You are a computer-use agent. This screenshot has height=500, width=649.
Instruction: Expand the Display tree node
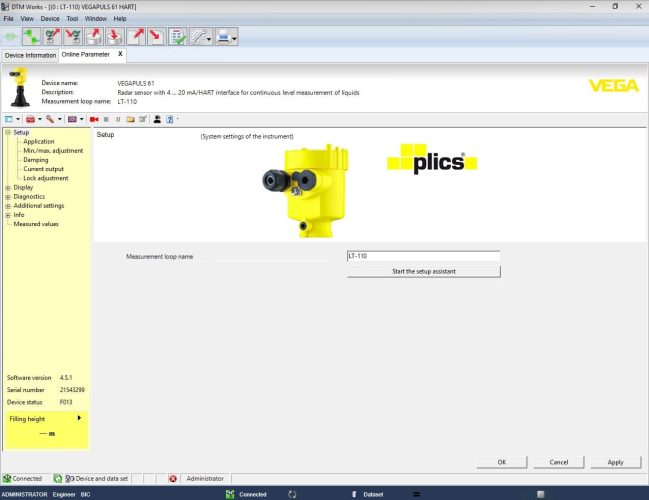coord(7,188)
